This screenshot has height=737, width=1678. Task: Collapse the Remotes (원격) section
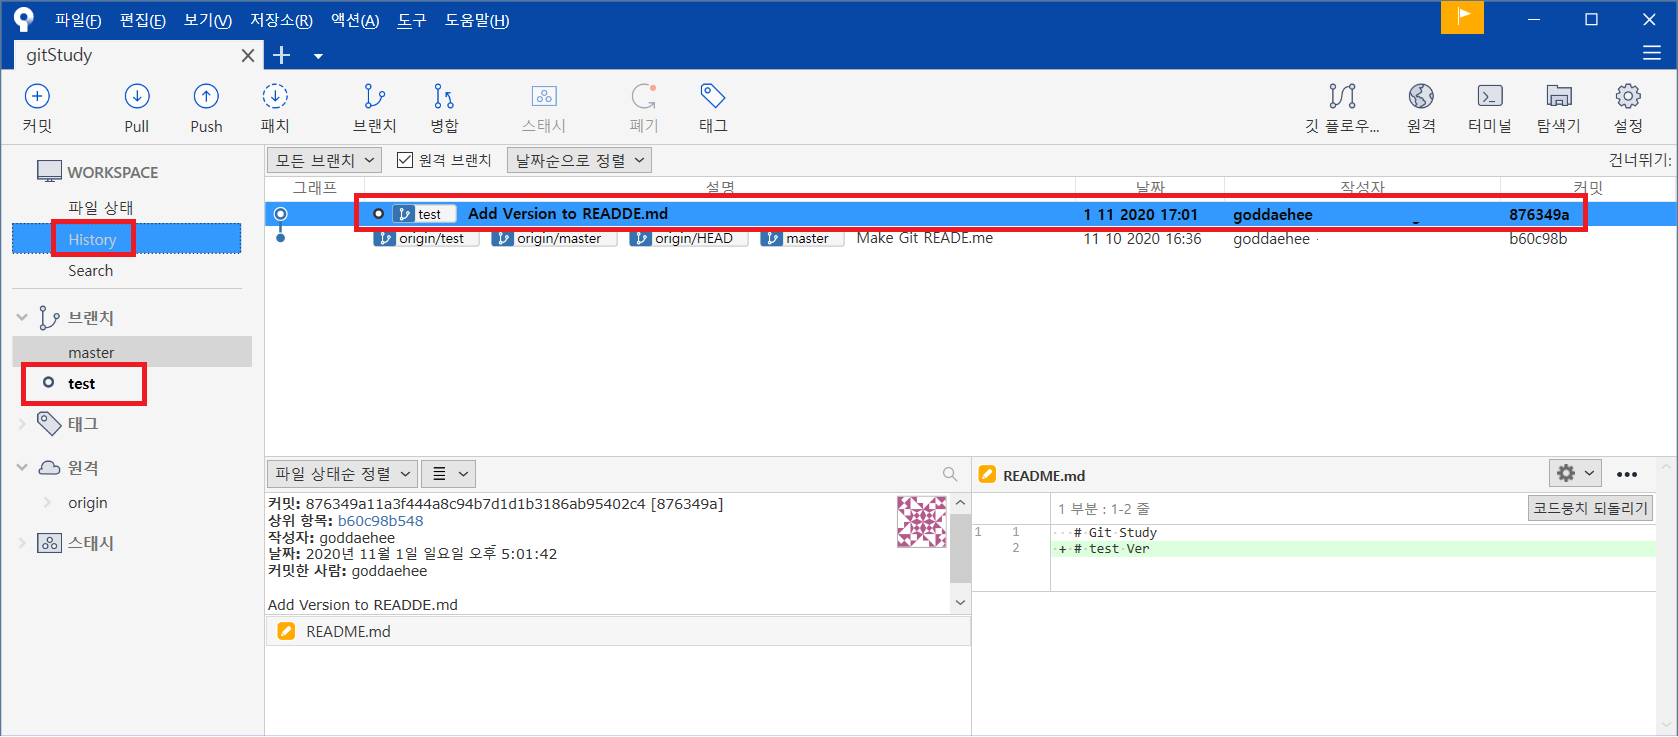(22, 467)
